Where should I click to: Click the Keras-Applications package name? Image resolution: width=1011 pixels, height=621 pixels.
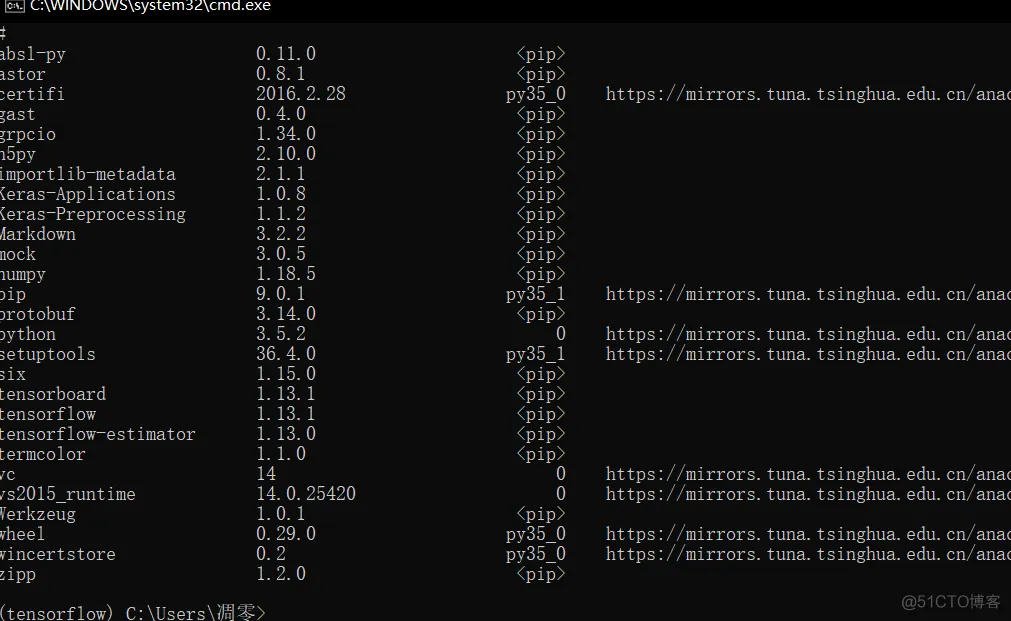[88, 194]
